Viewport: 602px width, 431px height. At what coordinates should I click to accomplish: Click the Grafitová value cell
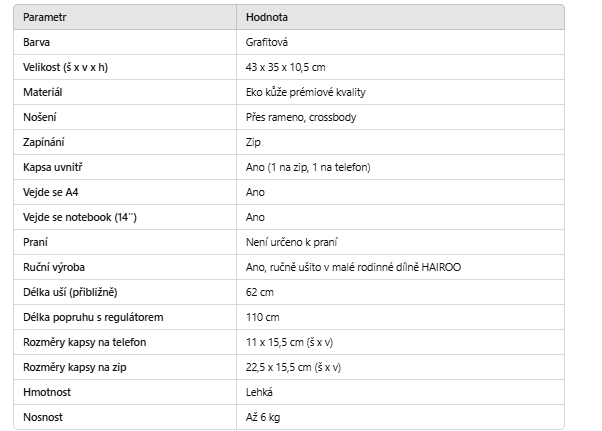(267, 42)
